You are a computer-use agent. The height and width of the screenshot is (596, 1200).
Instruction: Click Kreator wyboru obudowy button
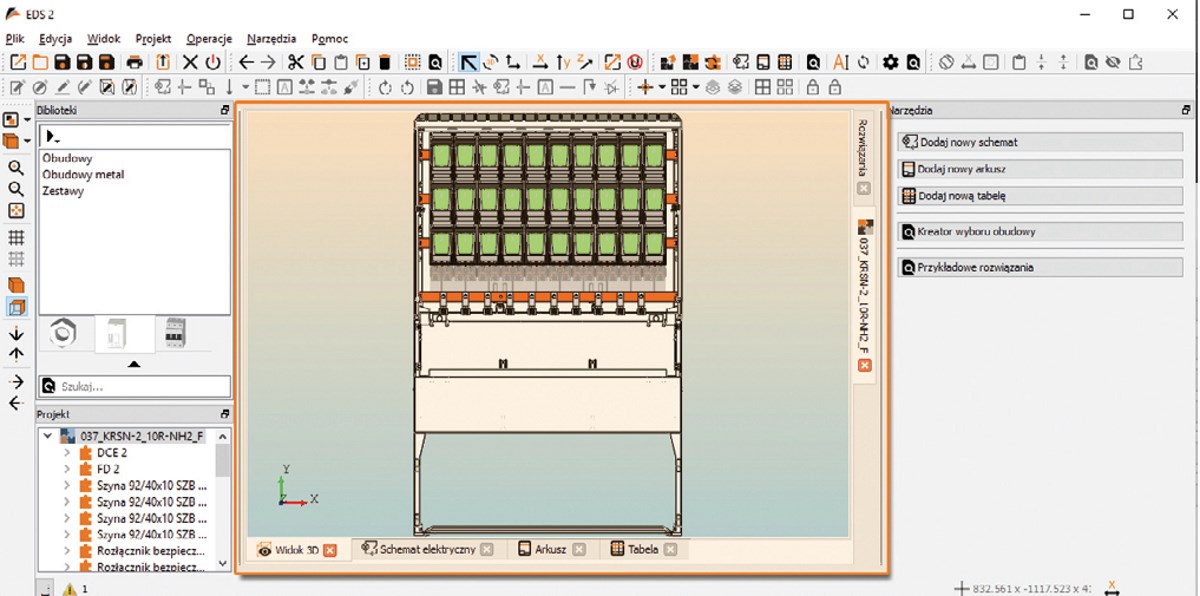point(1040,231)
